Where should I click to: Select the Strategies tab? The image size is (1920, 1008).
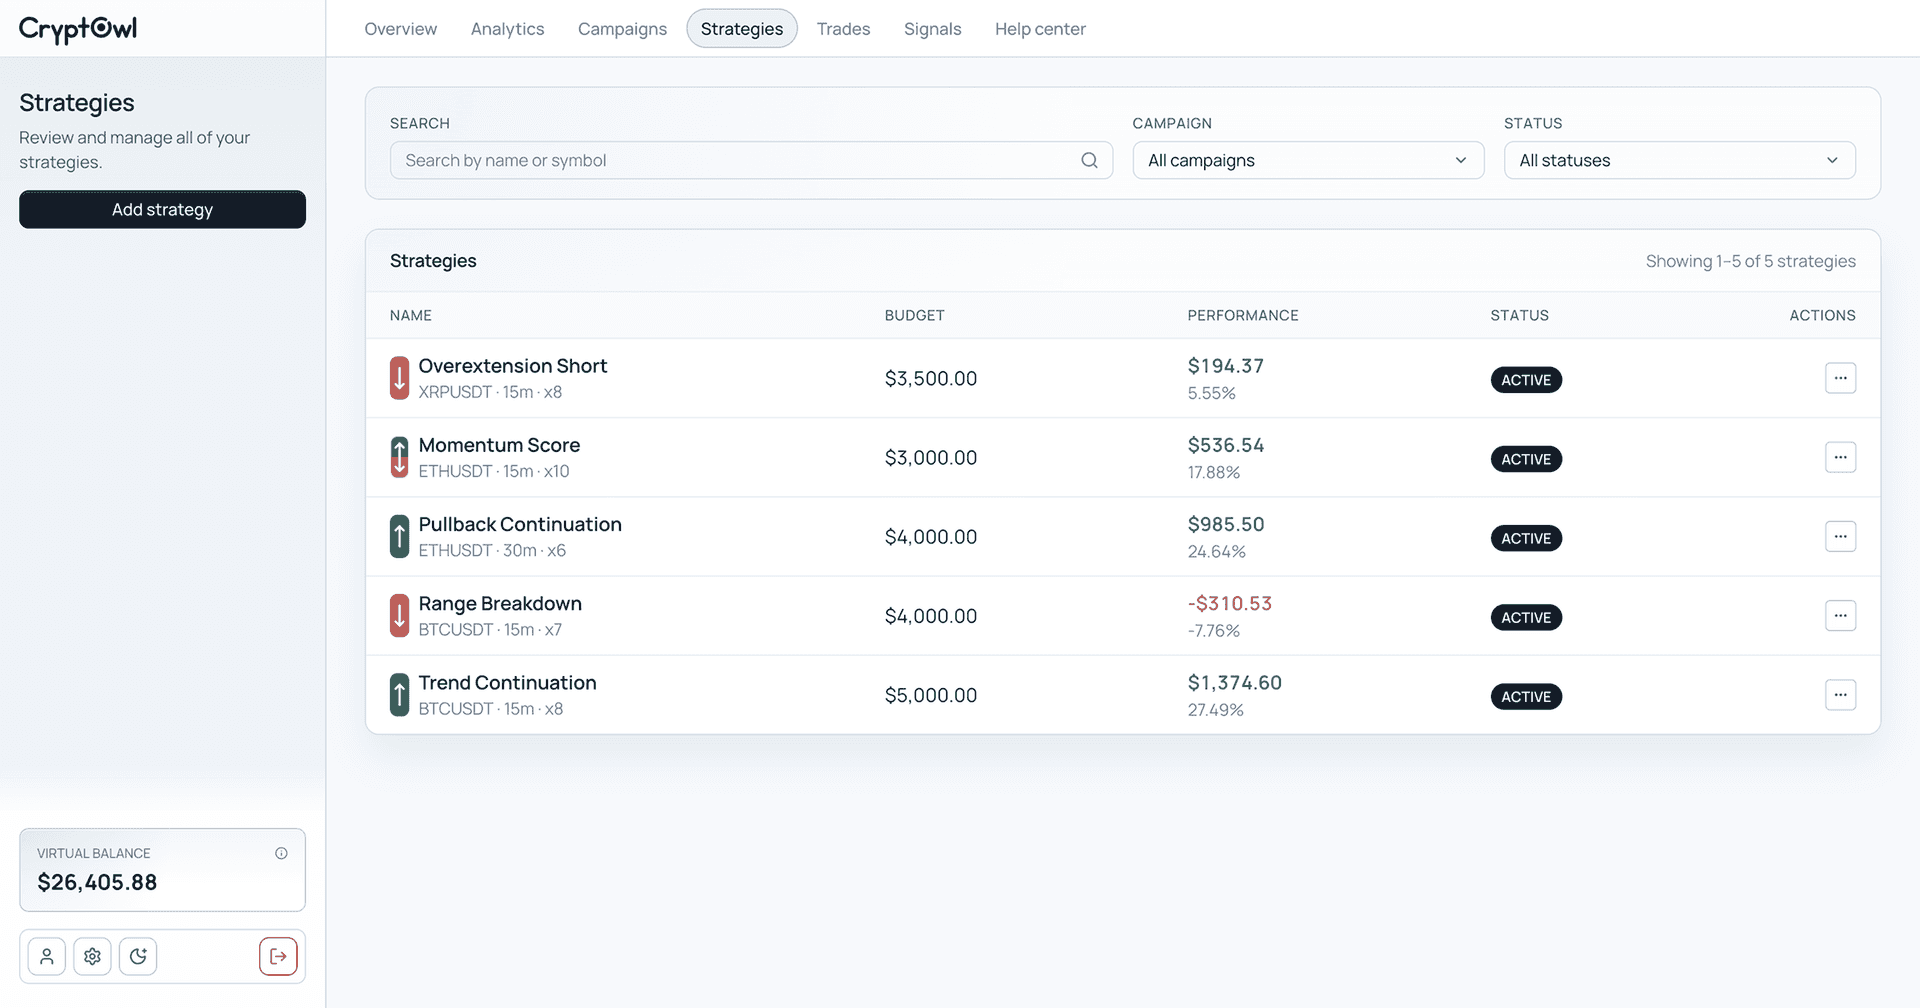click(x=742, y=29)
